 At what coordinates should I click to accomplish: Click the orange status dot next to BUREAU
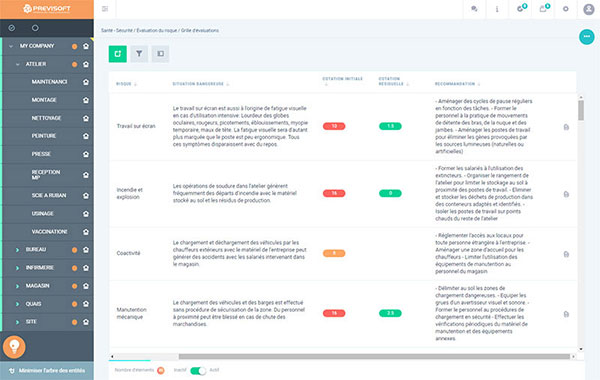[75, 250]
